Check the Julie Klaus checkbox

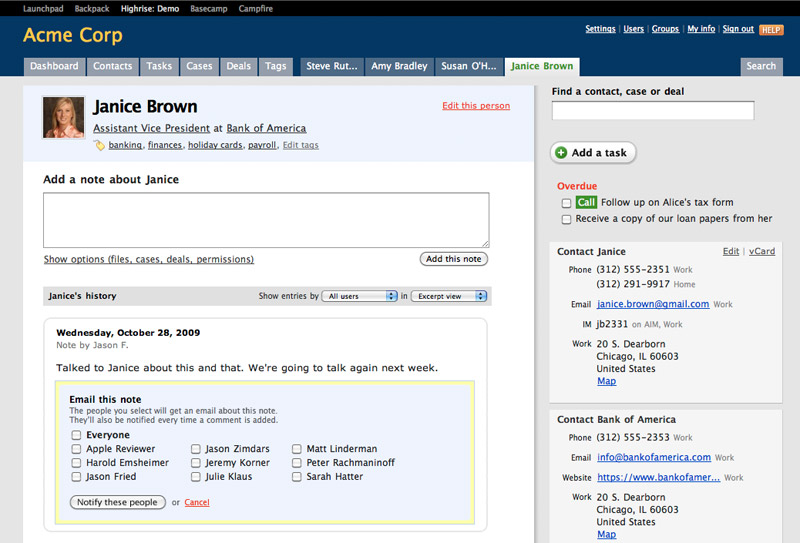[x=195, y=477]
